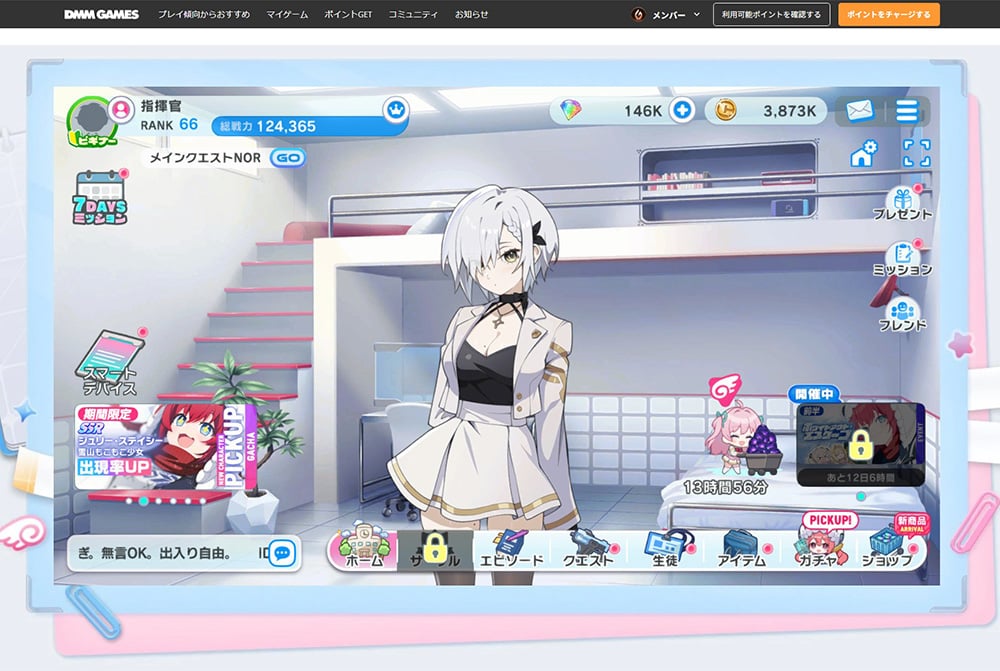Open the ジュリー・ステイシー PICKUP gacha banner
1000x671 pixels.
point(166,446)
